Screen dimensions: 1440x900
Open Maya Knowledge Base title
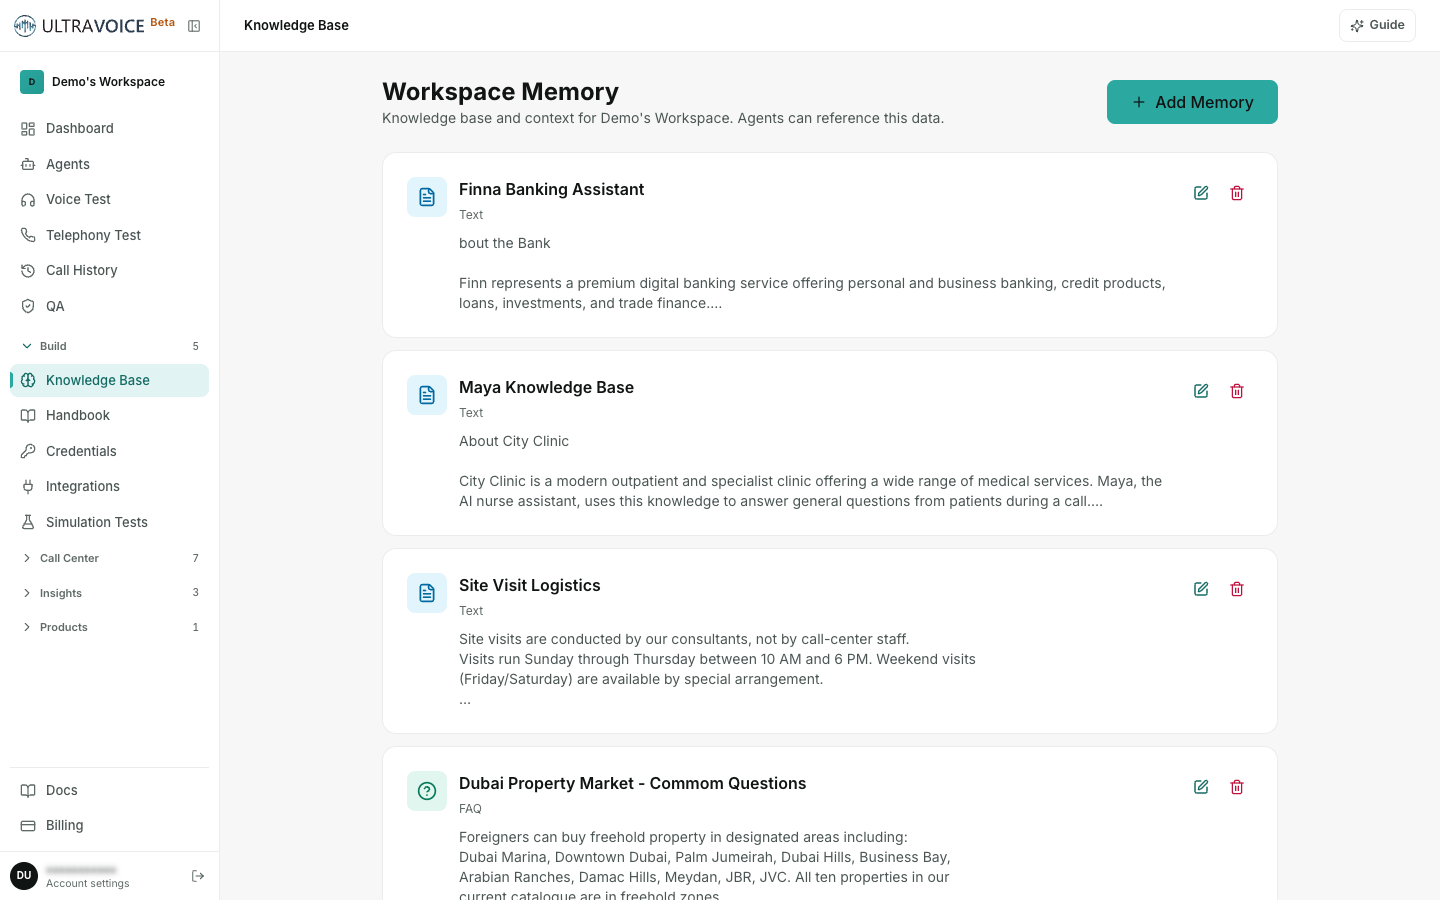[546, 387]
